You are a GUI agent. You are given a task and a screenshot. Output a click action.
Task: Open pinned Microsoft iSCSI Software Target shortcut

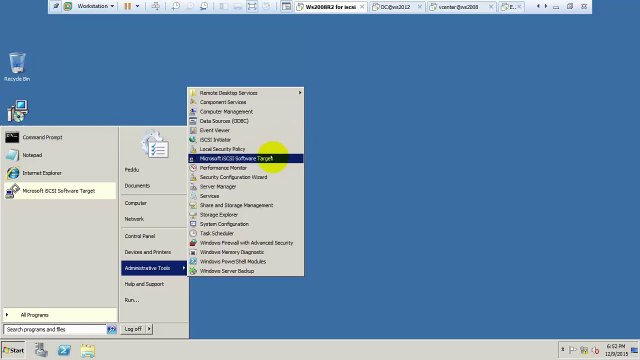pos(60,191)
